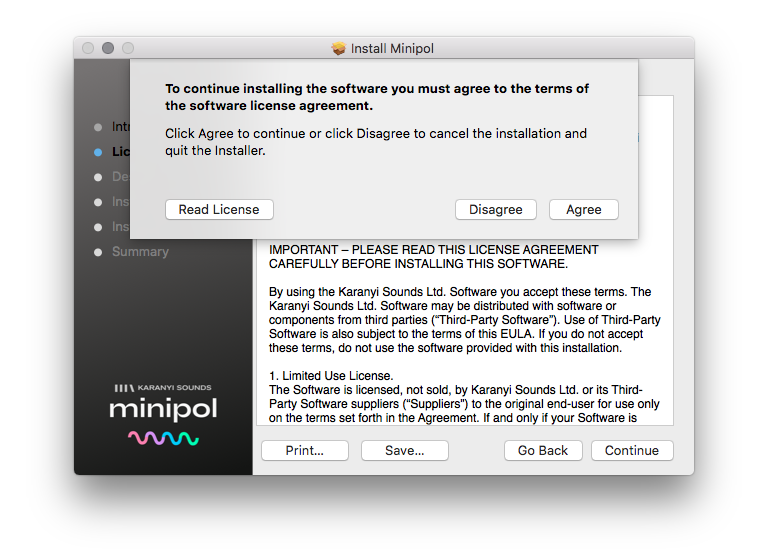Click the Disagree button
The width and height of the screenshot is (763, 553).
(495, 209)
